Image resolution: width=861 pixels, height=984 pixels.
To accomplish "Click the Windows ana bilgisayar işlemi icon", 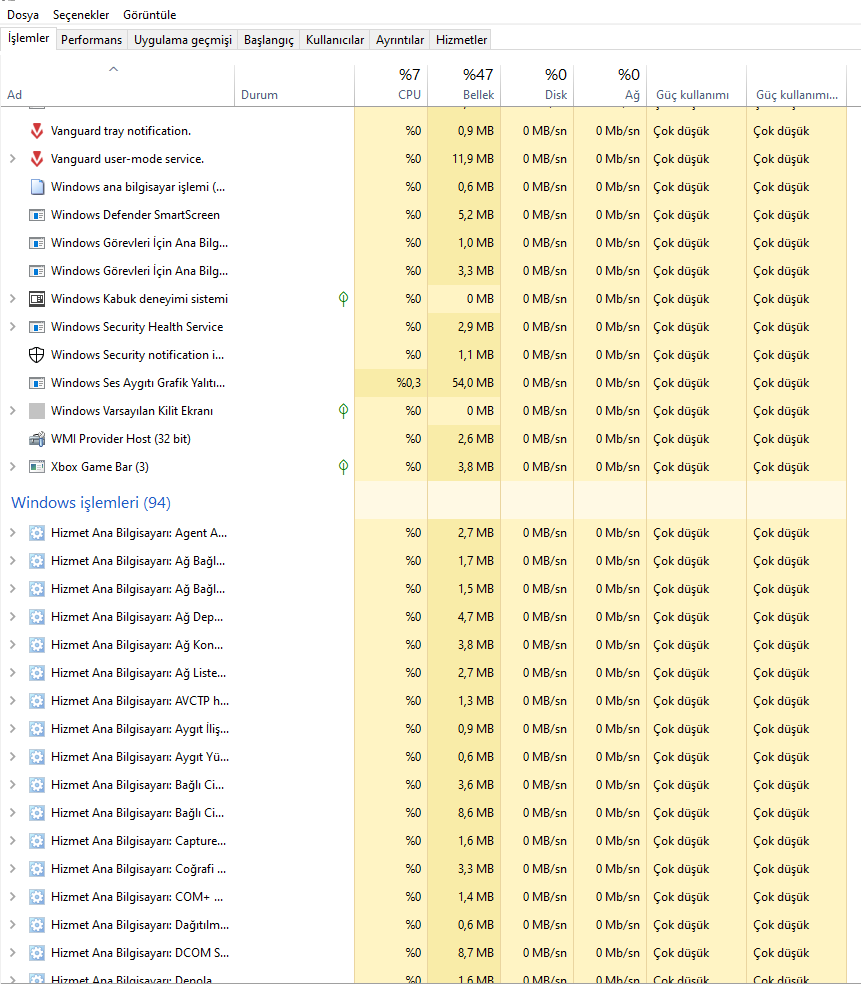I will pos(37,187).
